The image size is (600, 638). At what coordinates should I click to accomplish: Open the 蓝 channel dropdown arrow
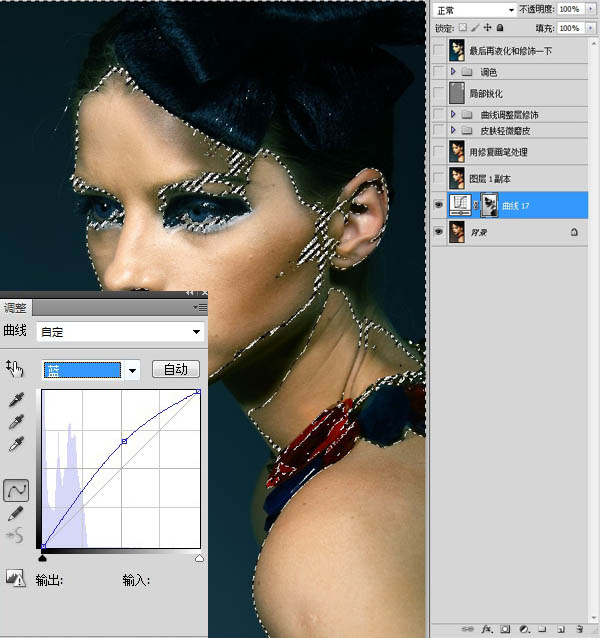click(x=132, y=370)
